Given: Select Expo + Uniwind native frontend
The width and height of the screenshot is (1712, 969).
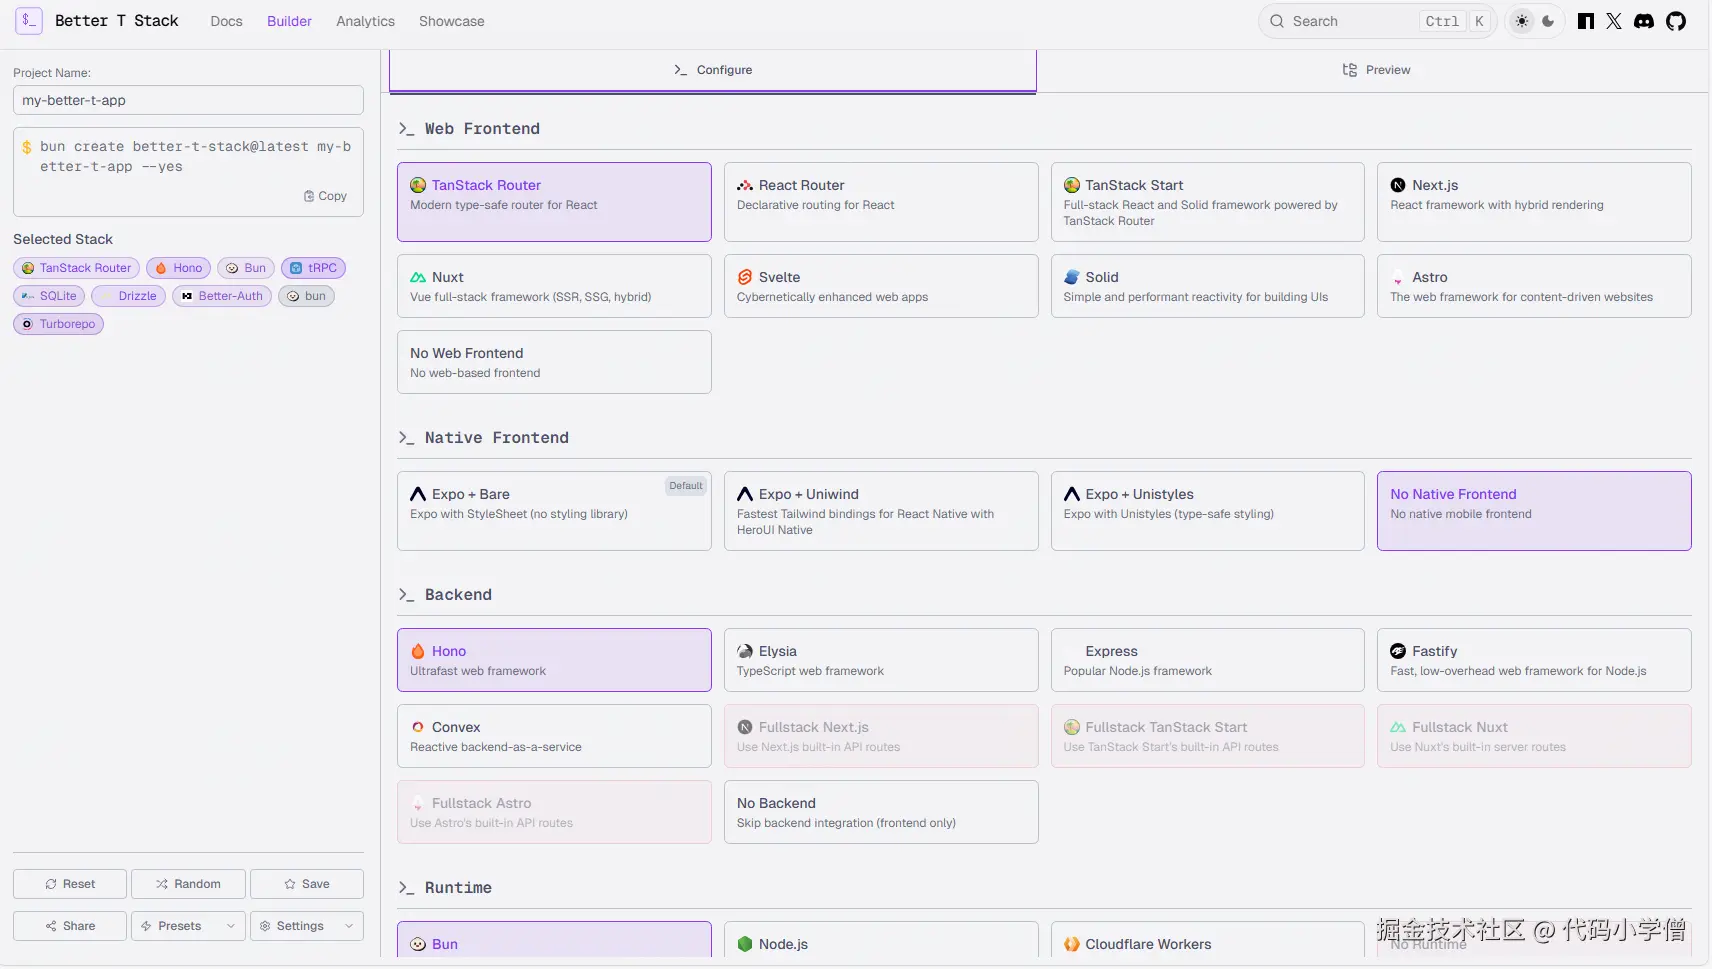Looking at the screenshot, I should click(x=881, y=511).
